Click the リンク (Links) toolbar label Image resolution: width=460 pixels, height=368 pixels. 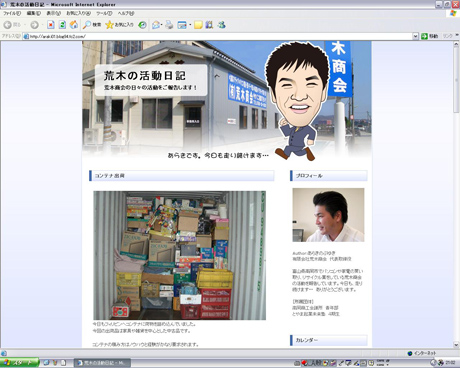[448, 36]
